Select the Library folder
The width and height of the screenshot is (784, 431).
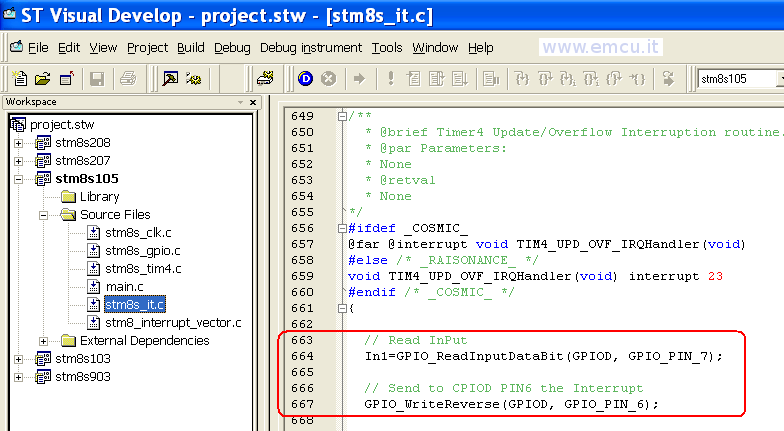100,196
